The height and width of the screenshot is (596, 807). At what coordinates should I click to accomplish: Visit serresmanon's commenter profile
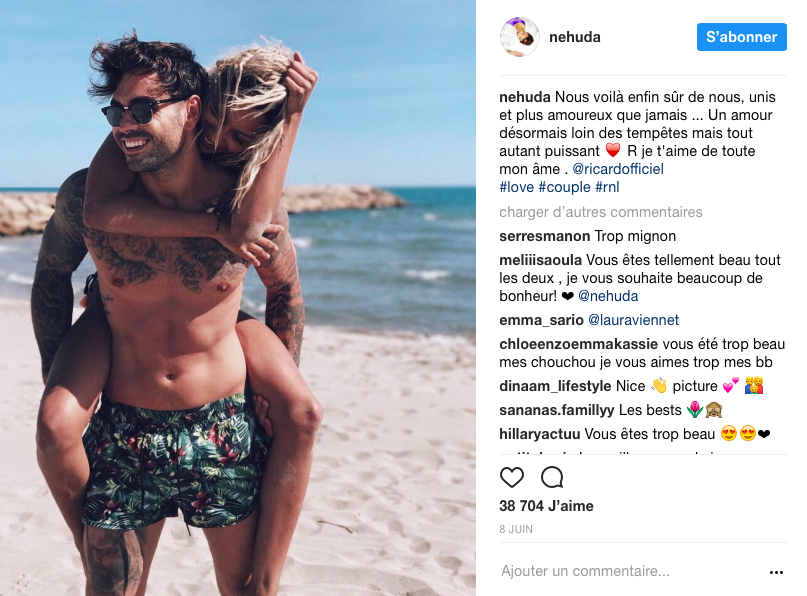[x=545, y=236]
